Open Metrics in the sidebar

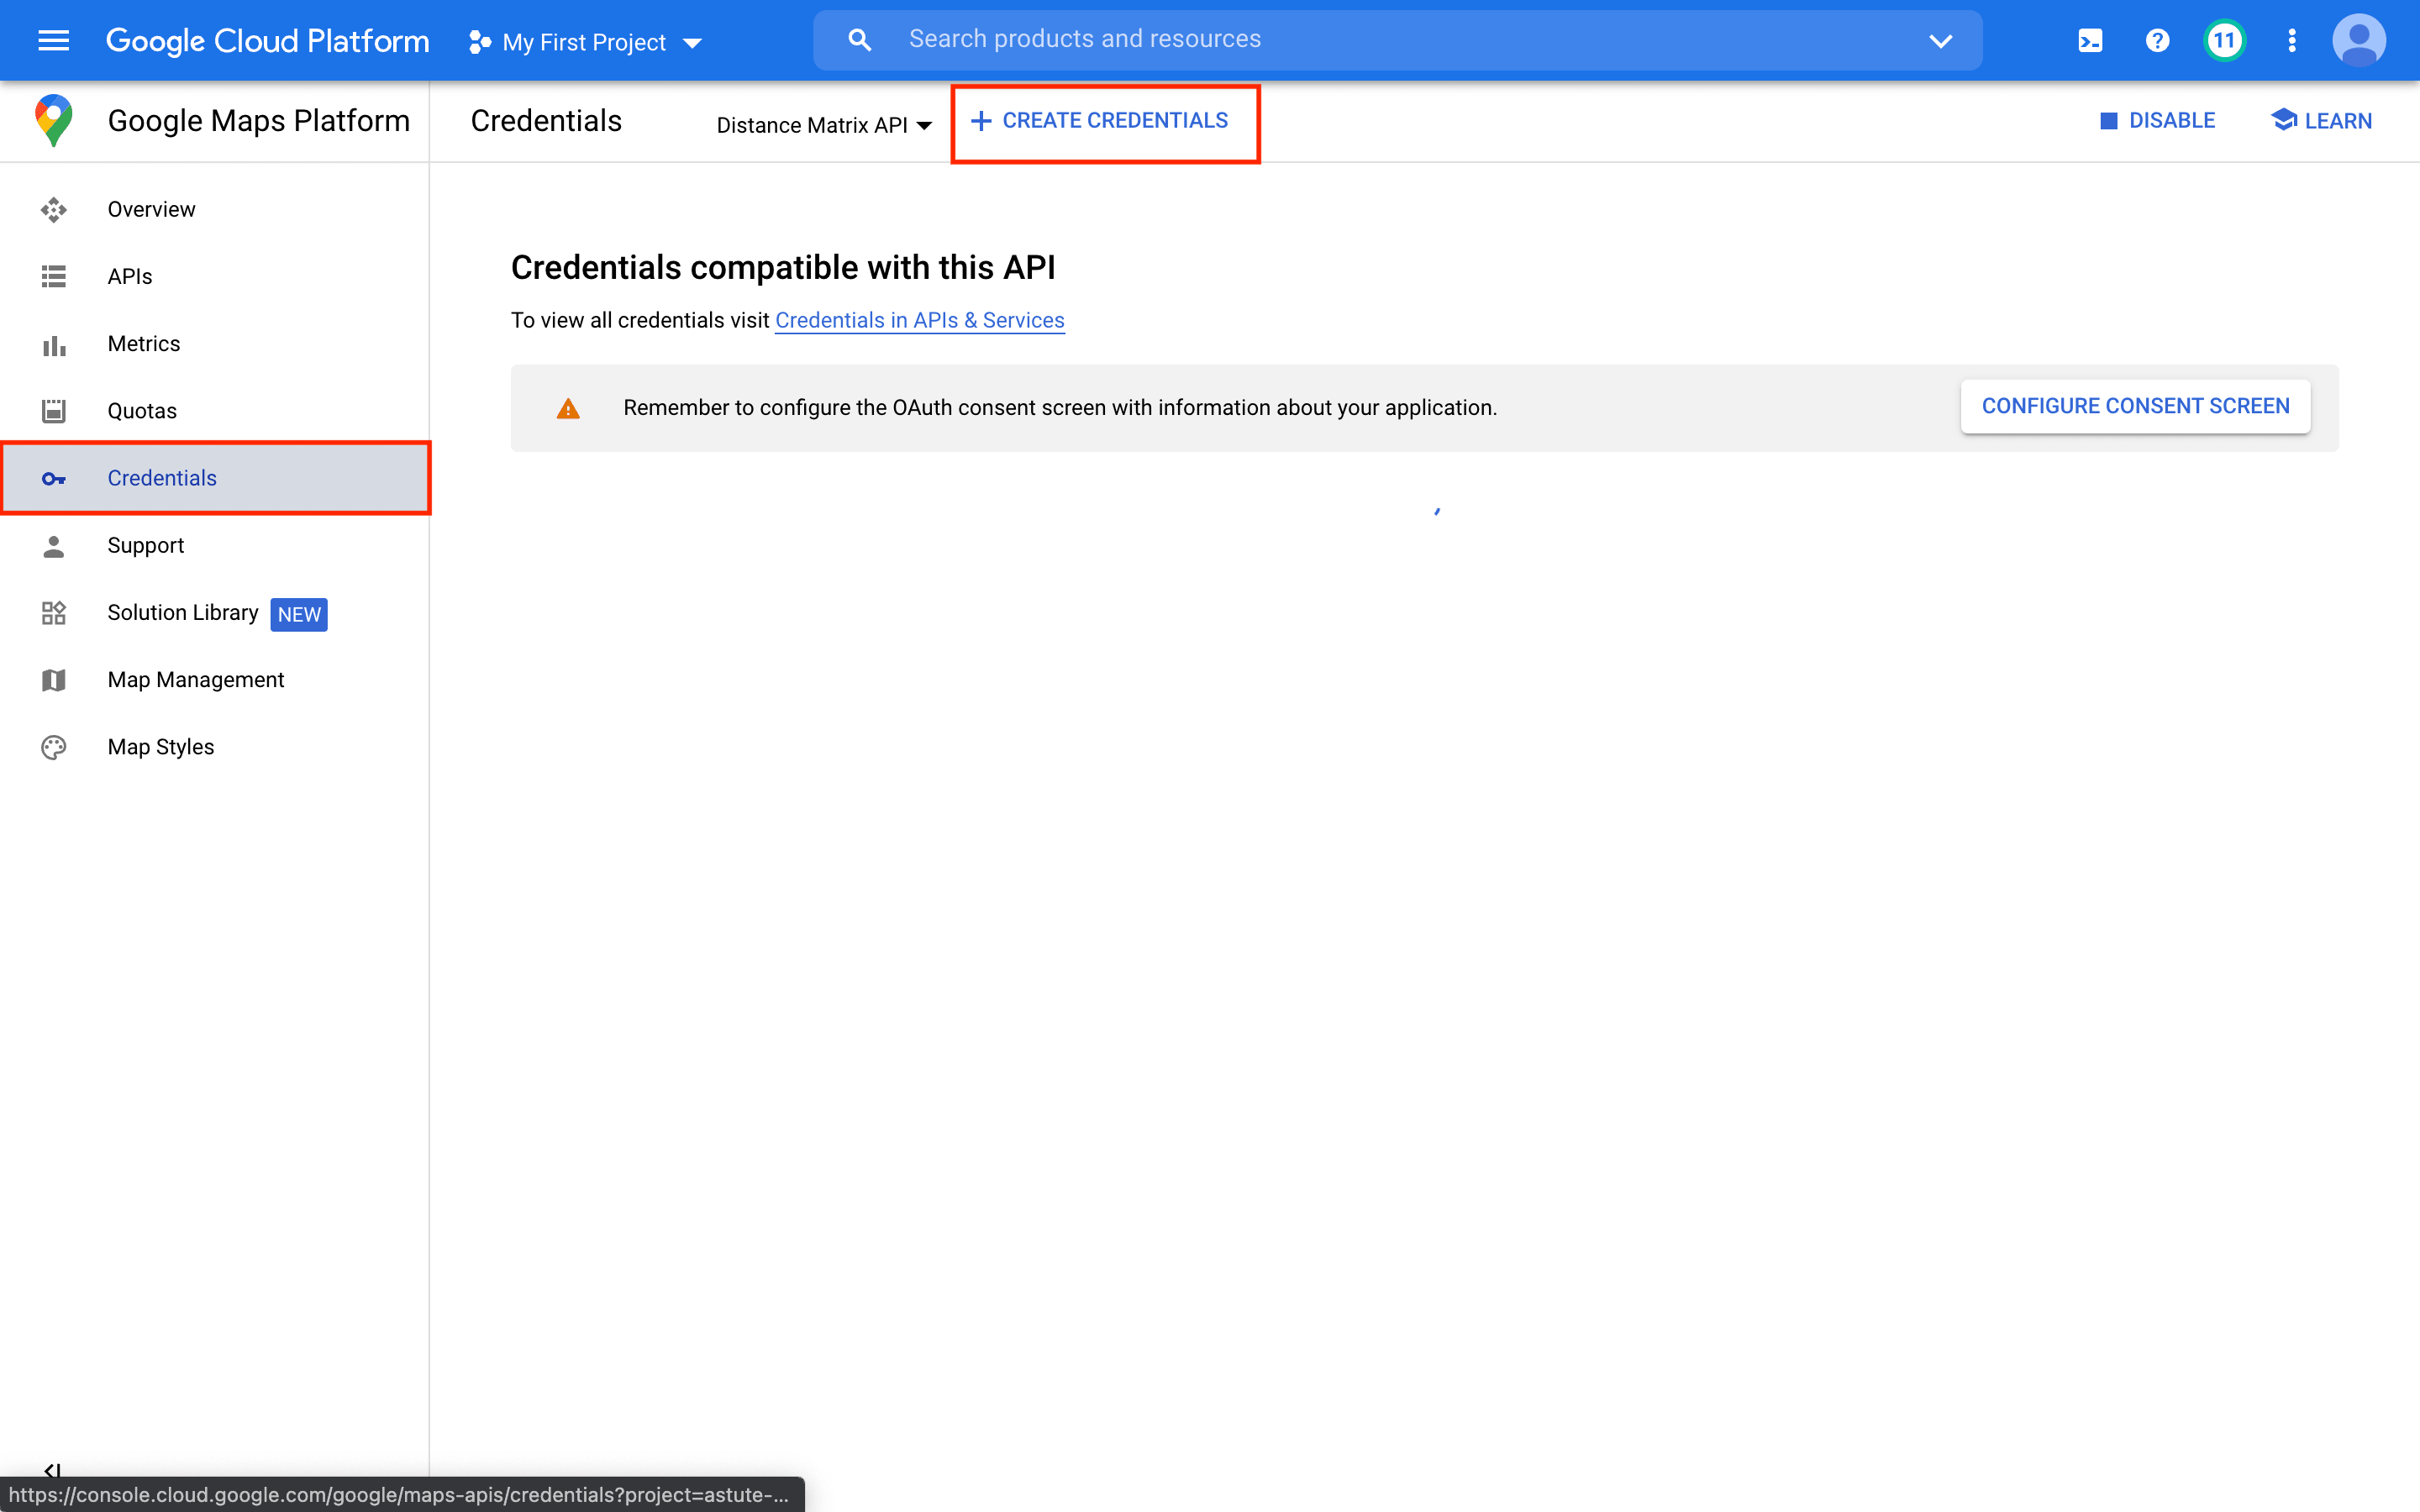(215, 343)
